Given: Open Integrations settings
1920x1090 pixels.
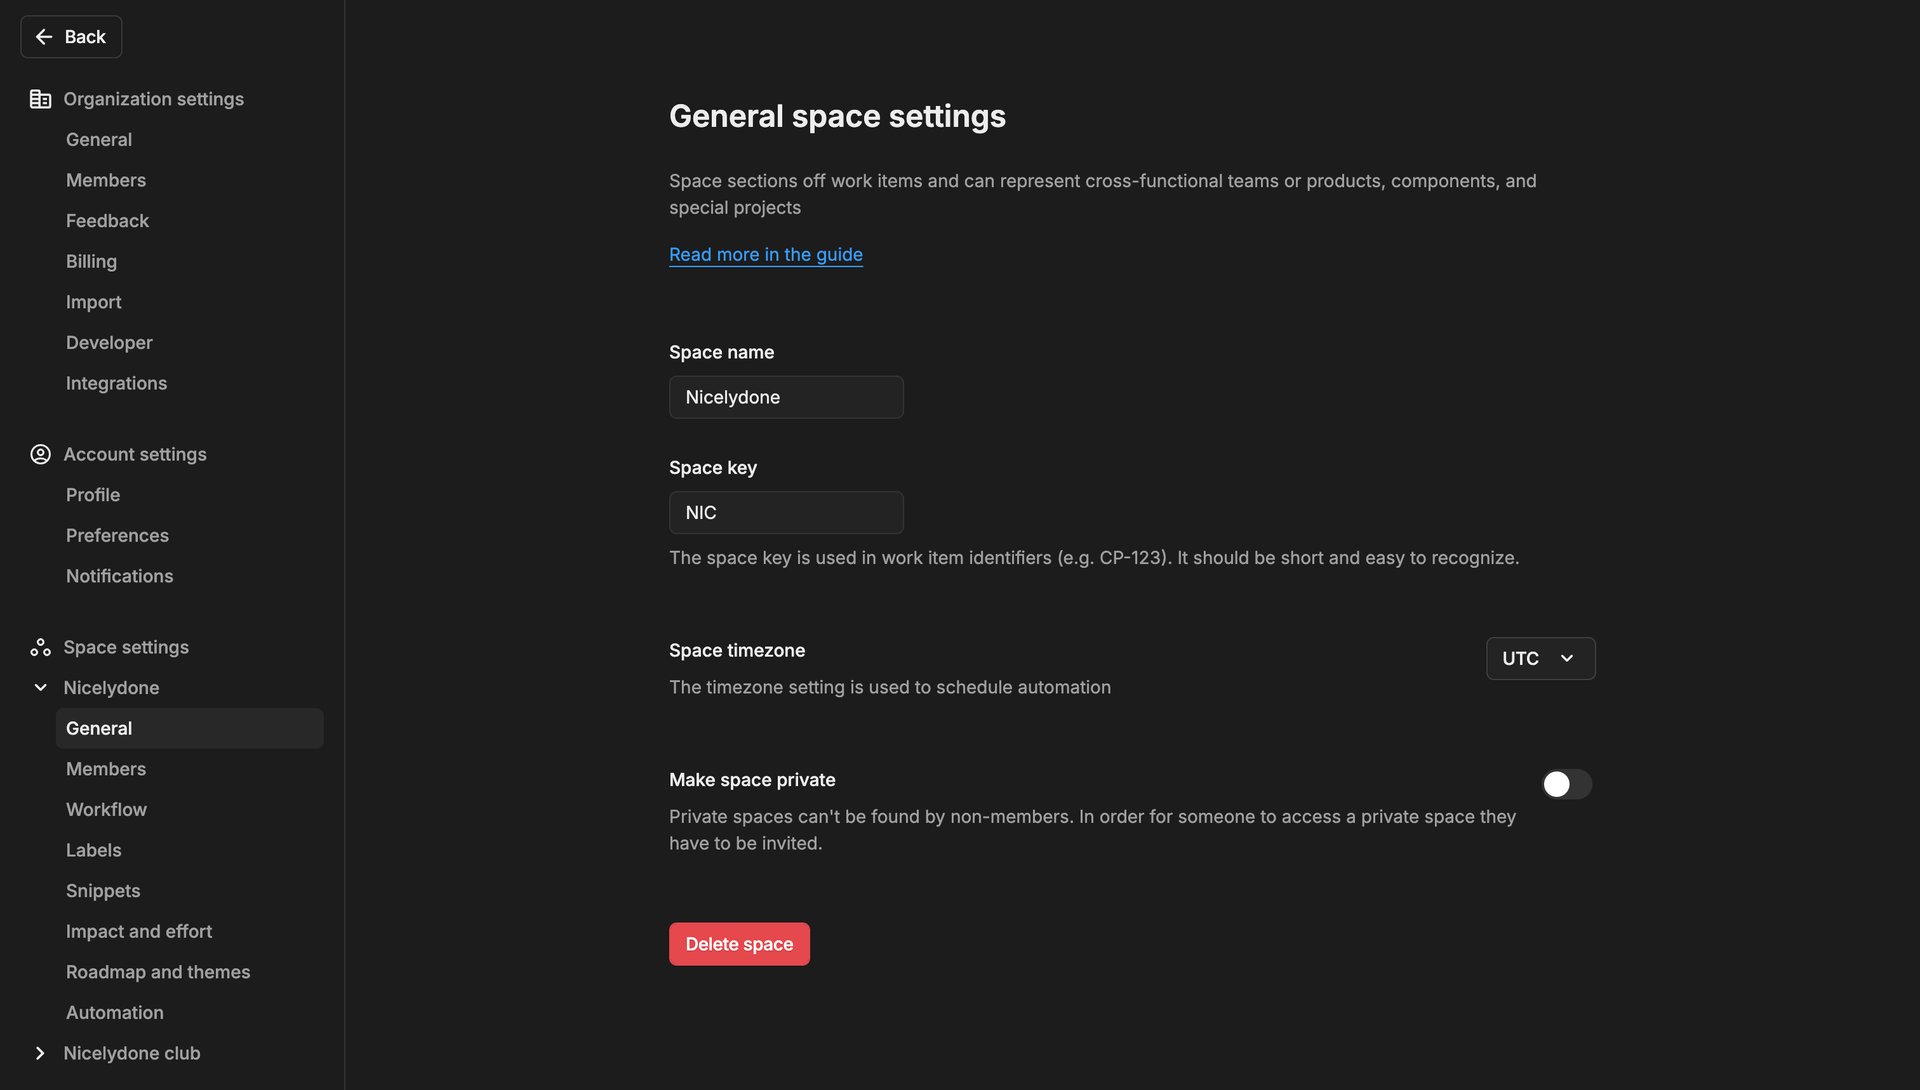Looking at the screenshot, I should click(x=116, y=383).
